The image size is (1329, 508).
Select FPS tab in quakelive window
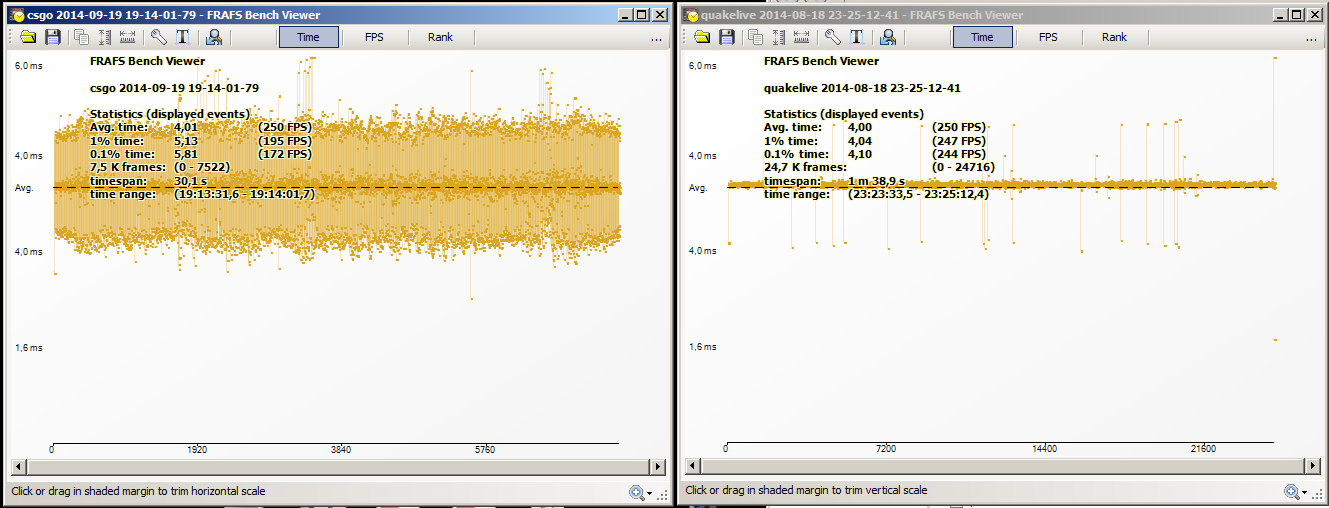click(1048, 37)
